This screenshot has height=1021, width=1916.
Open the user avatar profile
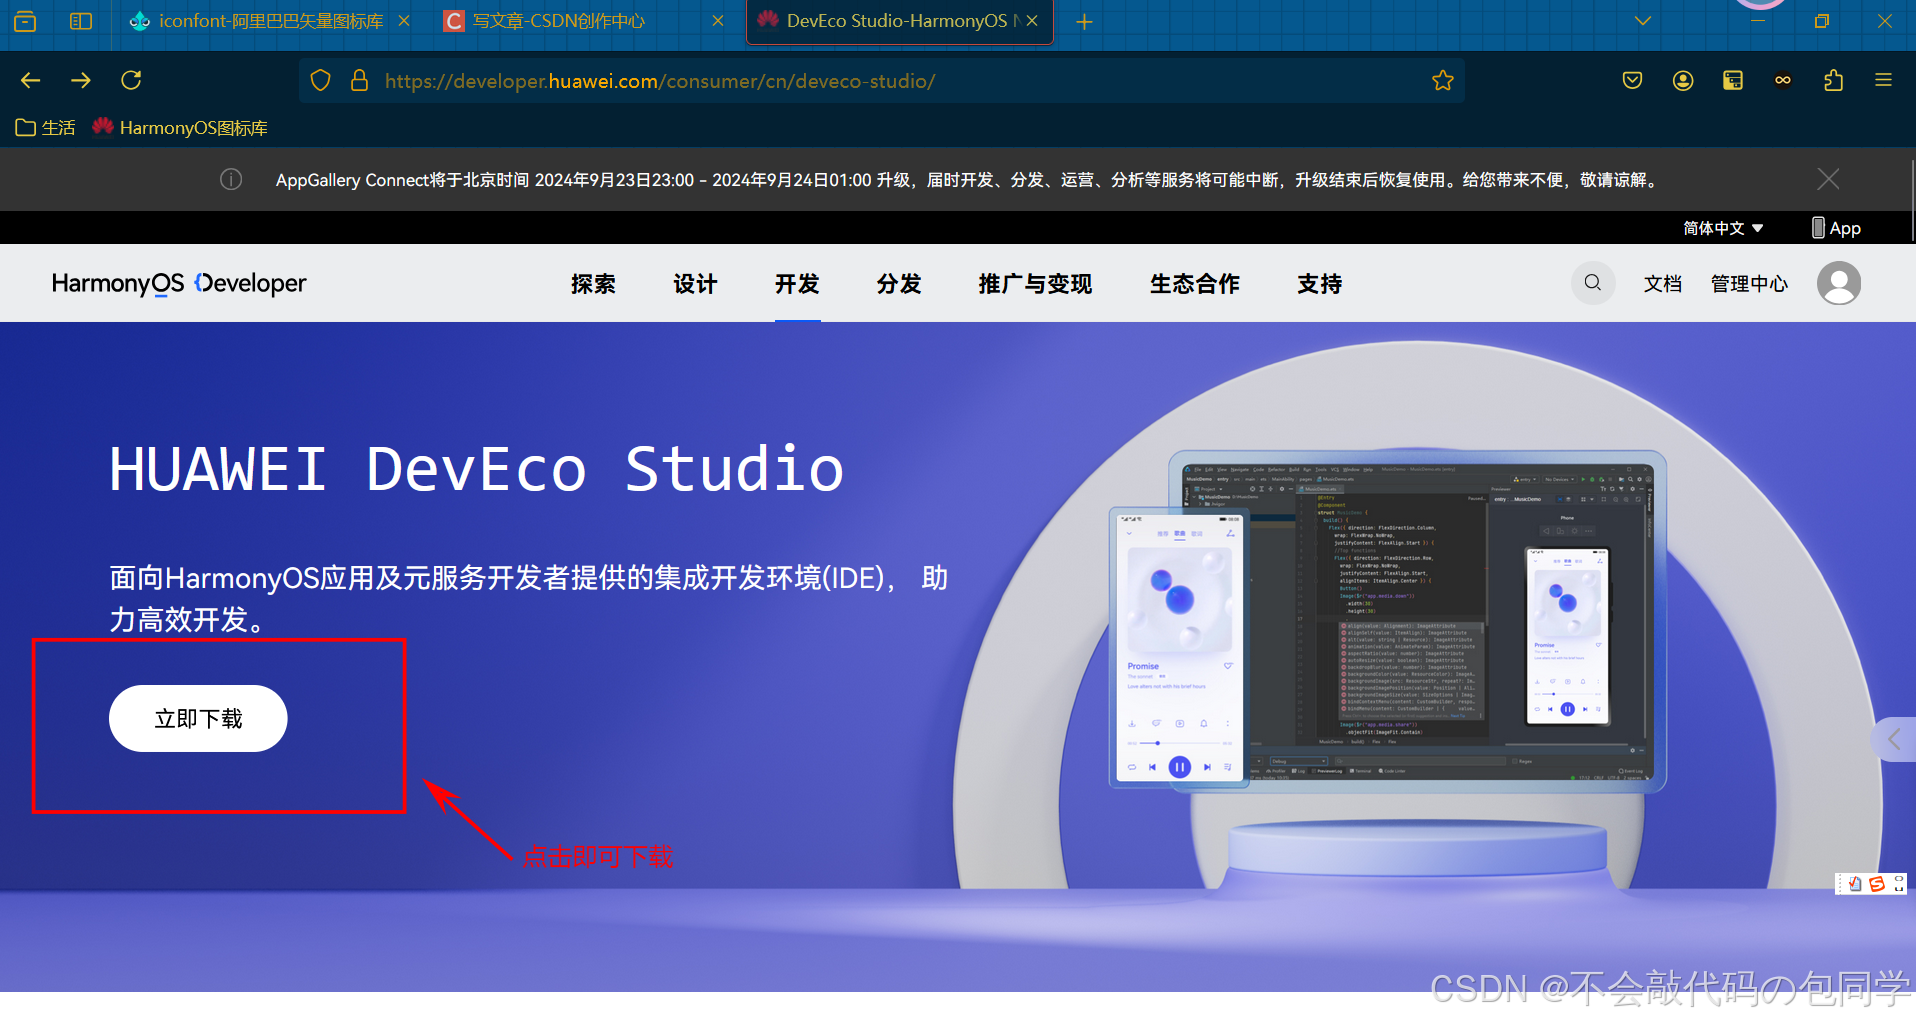[x=1839, y=283]
